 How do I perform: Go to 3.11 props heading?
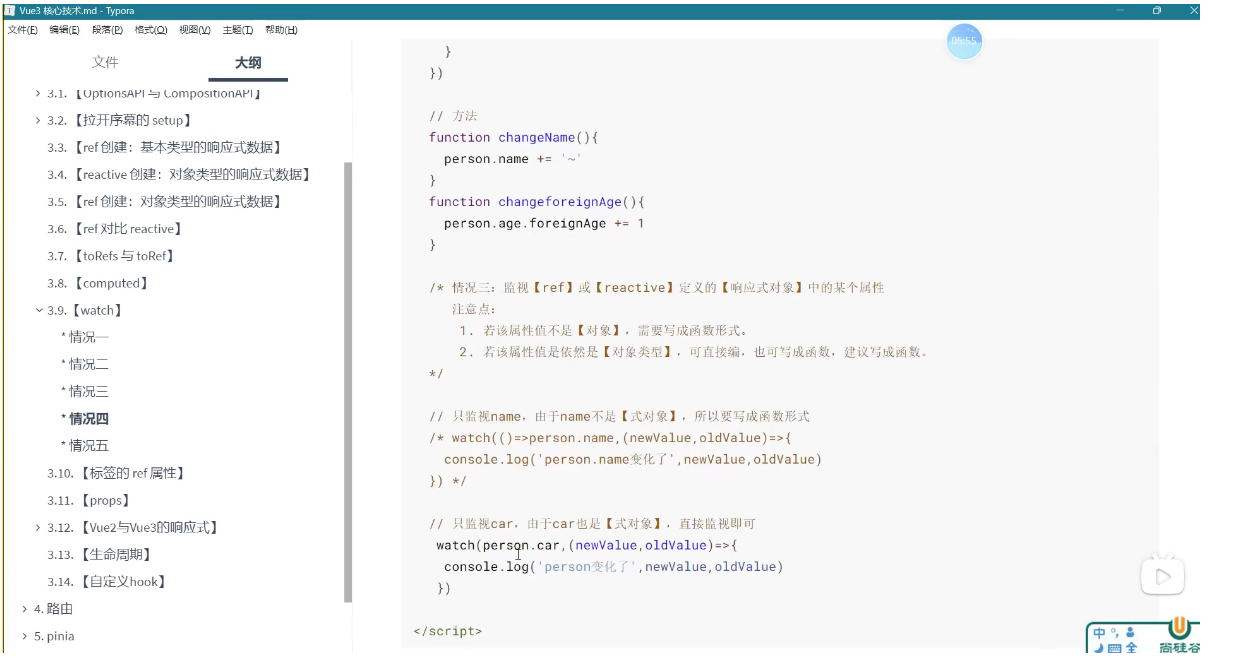click(89, 500)
